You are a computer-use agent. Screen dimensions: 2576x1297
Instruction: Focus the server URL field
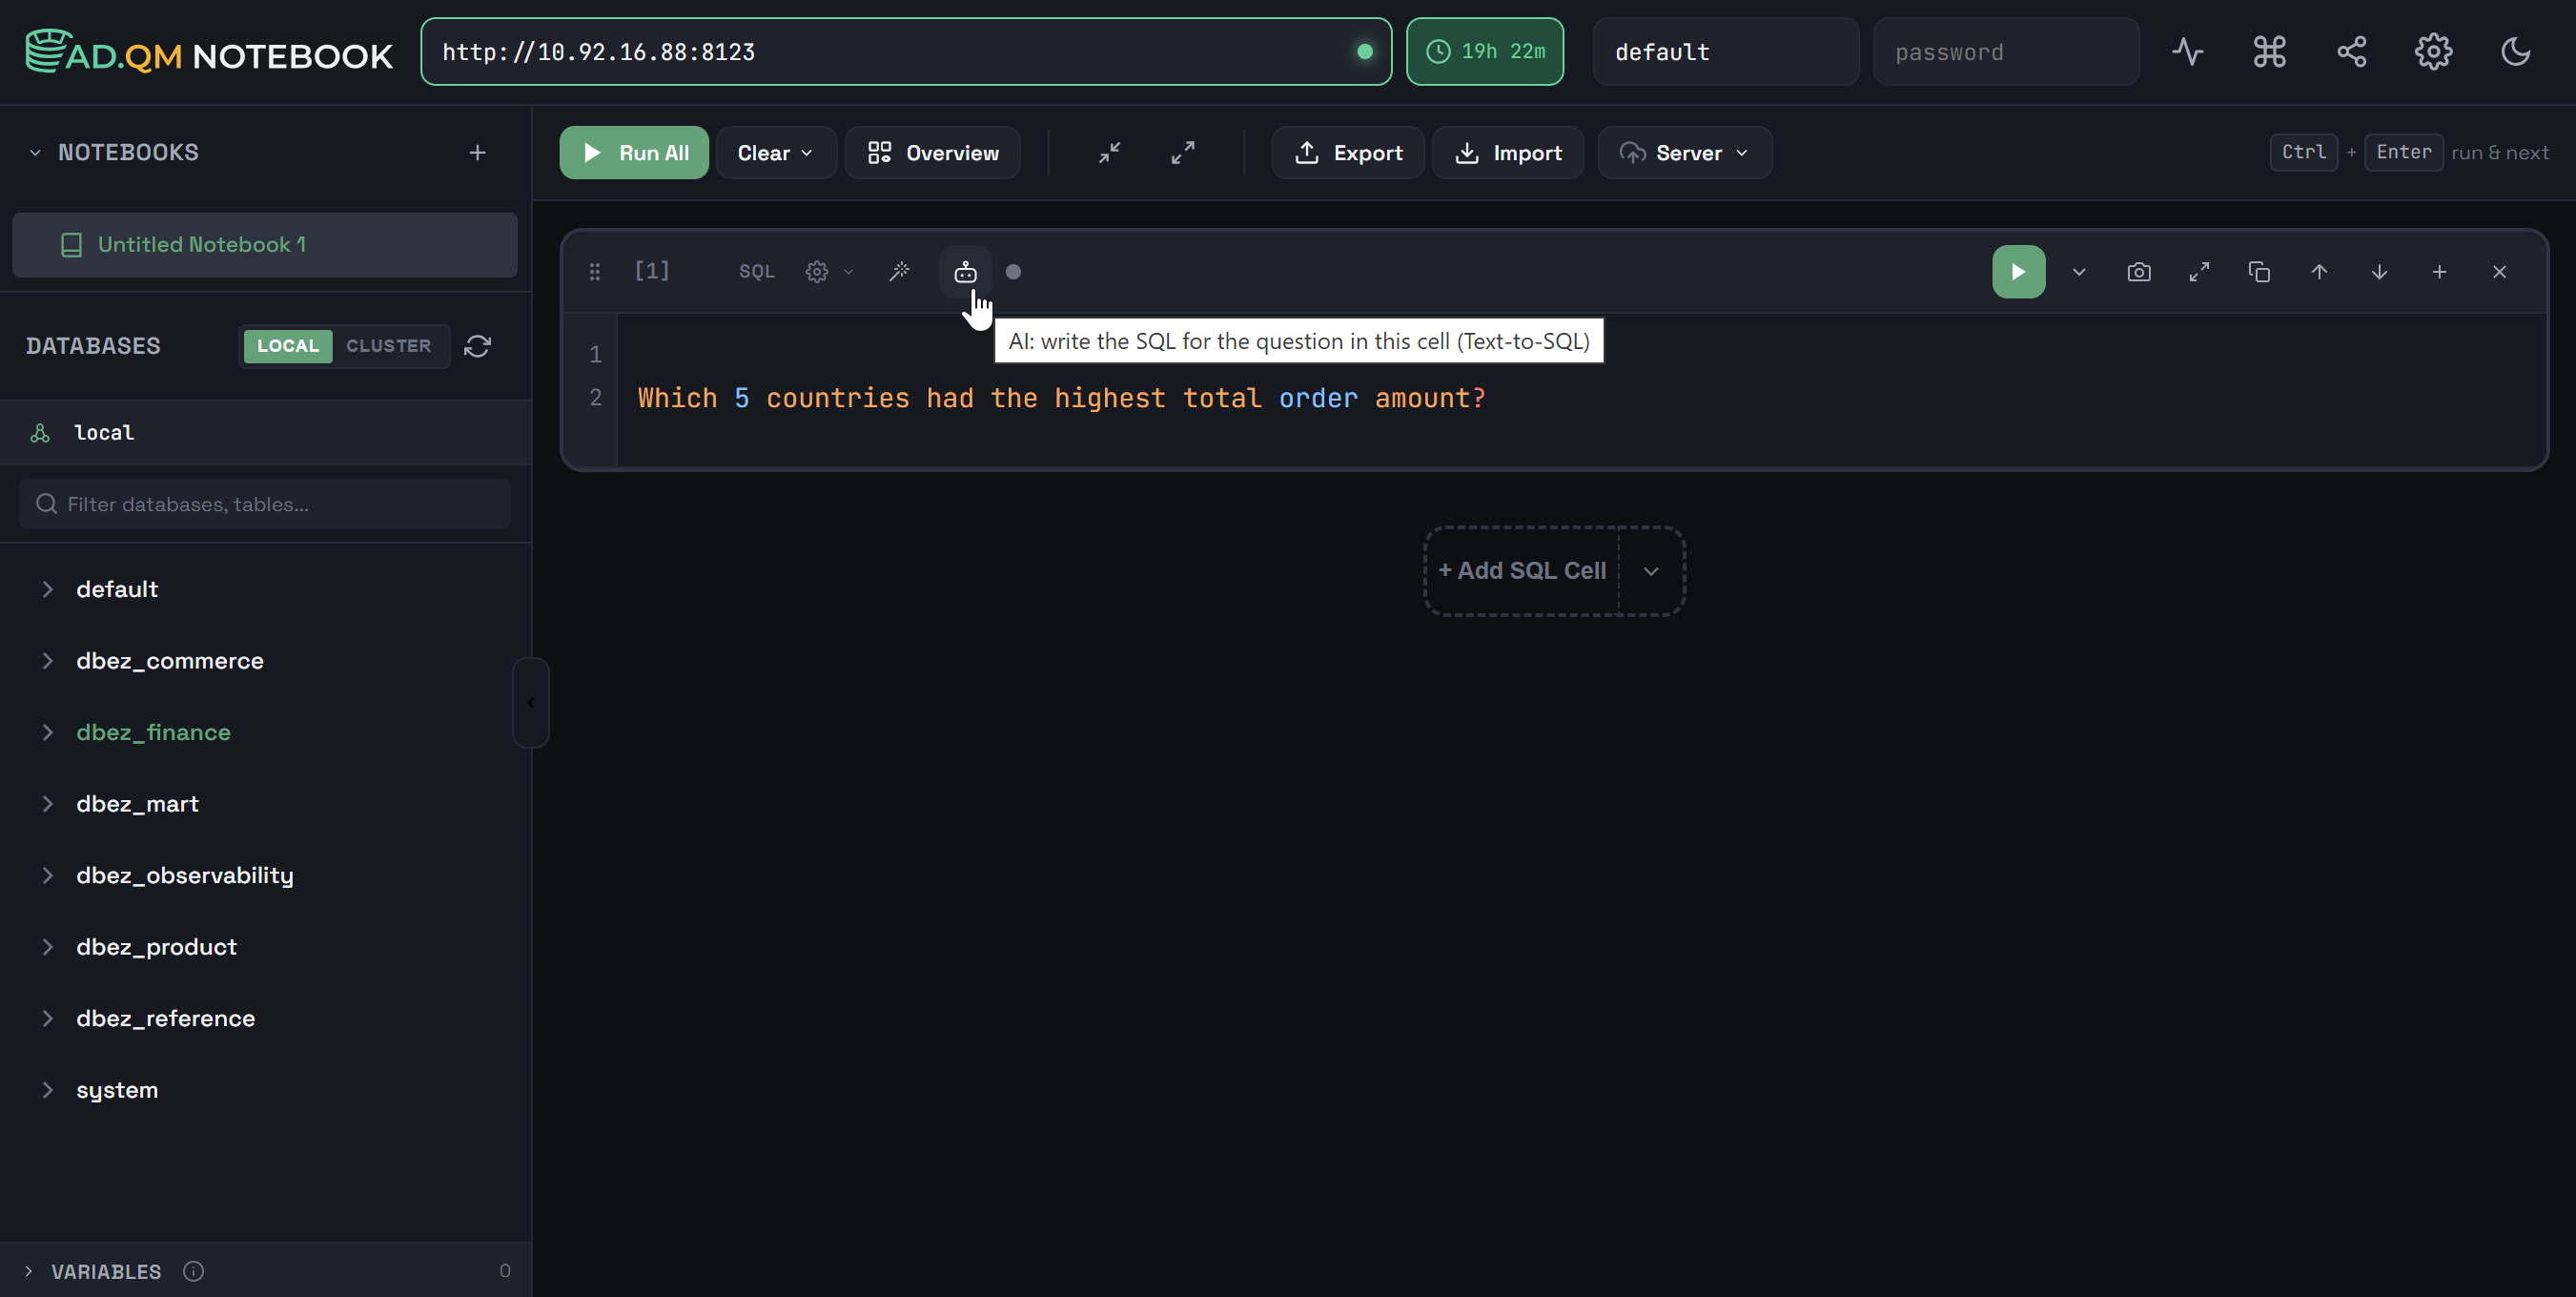click(905, 52)
